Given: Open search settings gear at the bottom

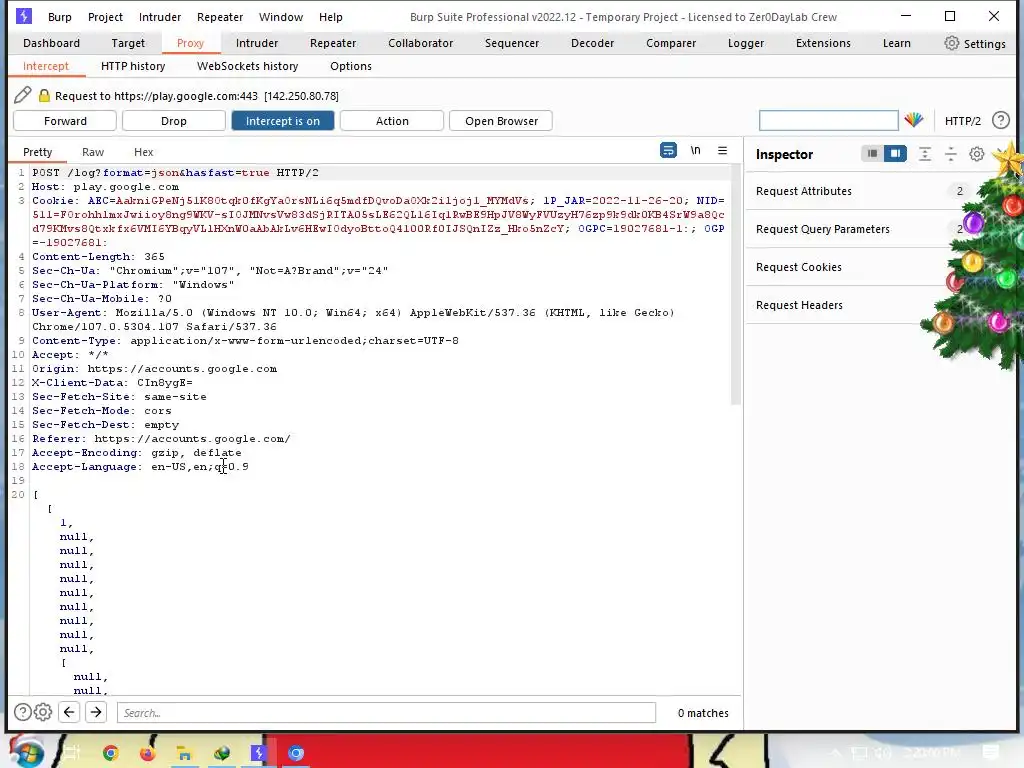Looking at the screenshot, I should (43, 712).
